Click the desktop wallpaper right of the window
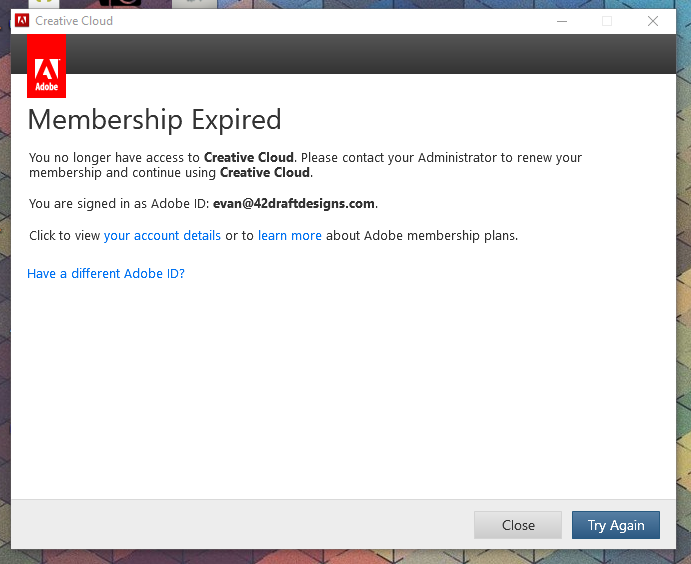Screen dimensions: 691x564 point(684,282)
